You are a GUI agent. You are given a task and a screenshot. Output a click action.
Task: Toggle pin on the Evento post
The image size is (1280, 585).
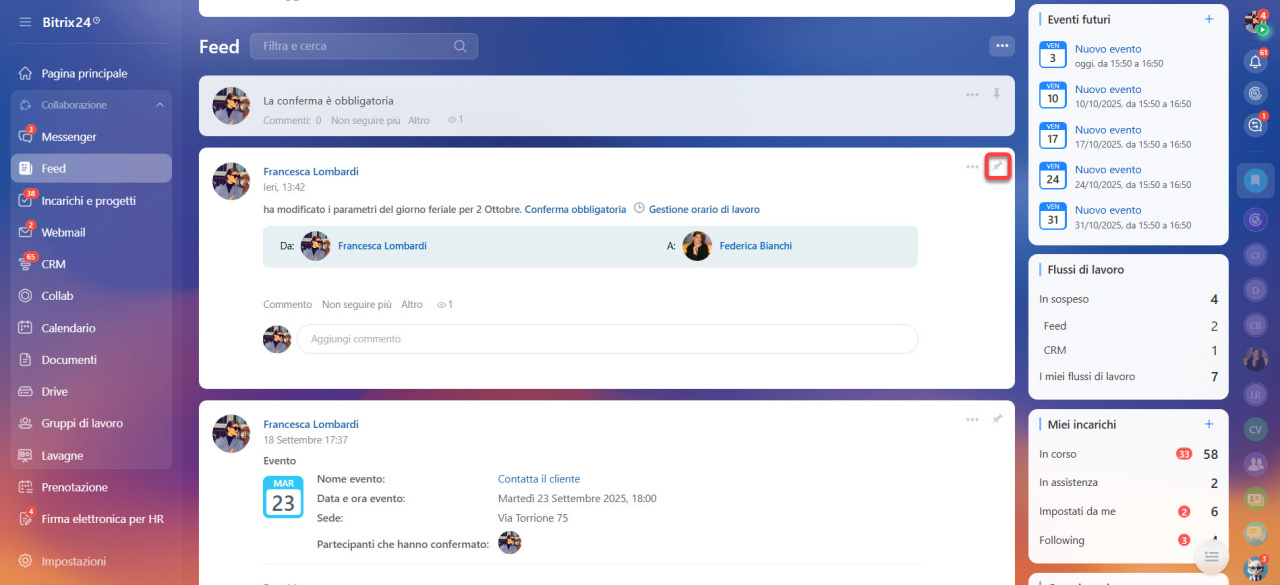pyautogui.click(x=996, y=419)
